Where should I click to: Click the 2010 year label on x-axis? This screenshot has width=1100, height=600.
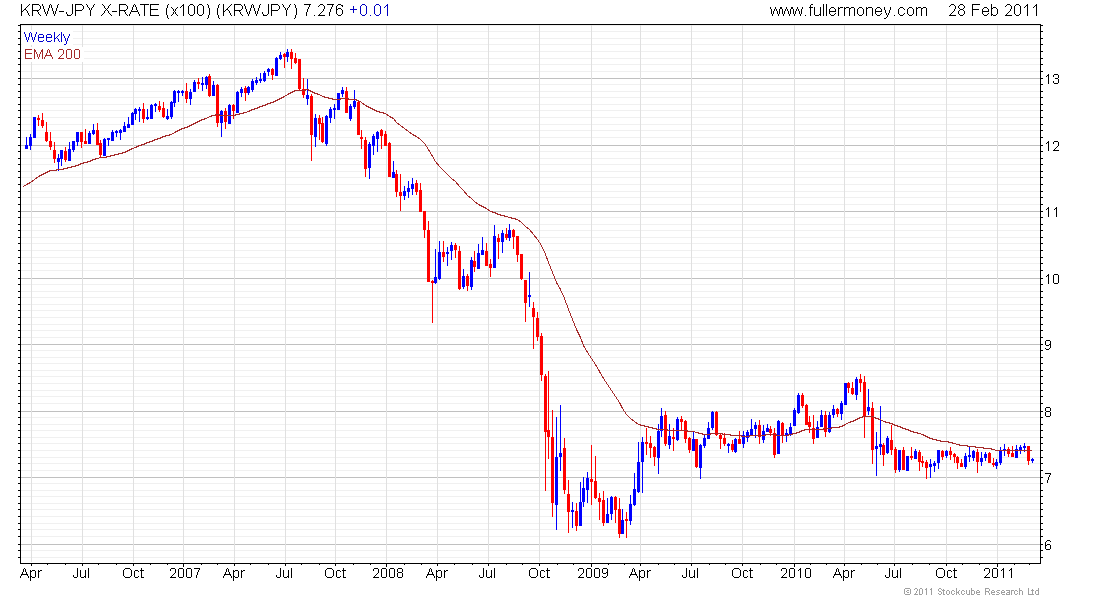(x=796, y=573)
